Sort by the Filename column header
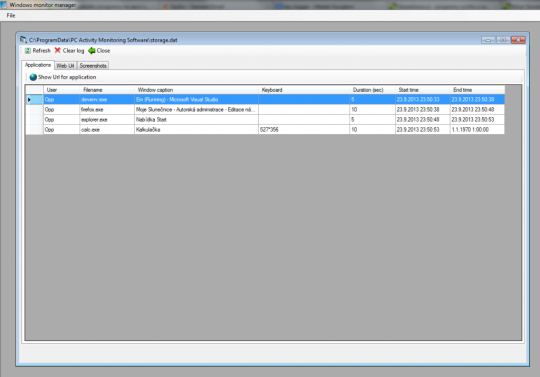The image size is (540, 377). point(107,90)
